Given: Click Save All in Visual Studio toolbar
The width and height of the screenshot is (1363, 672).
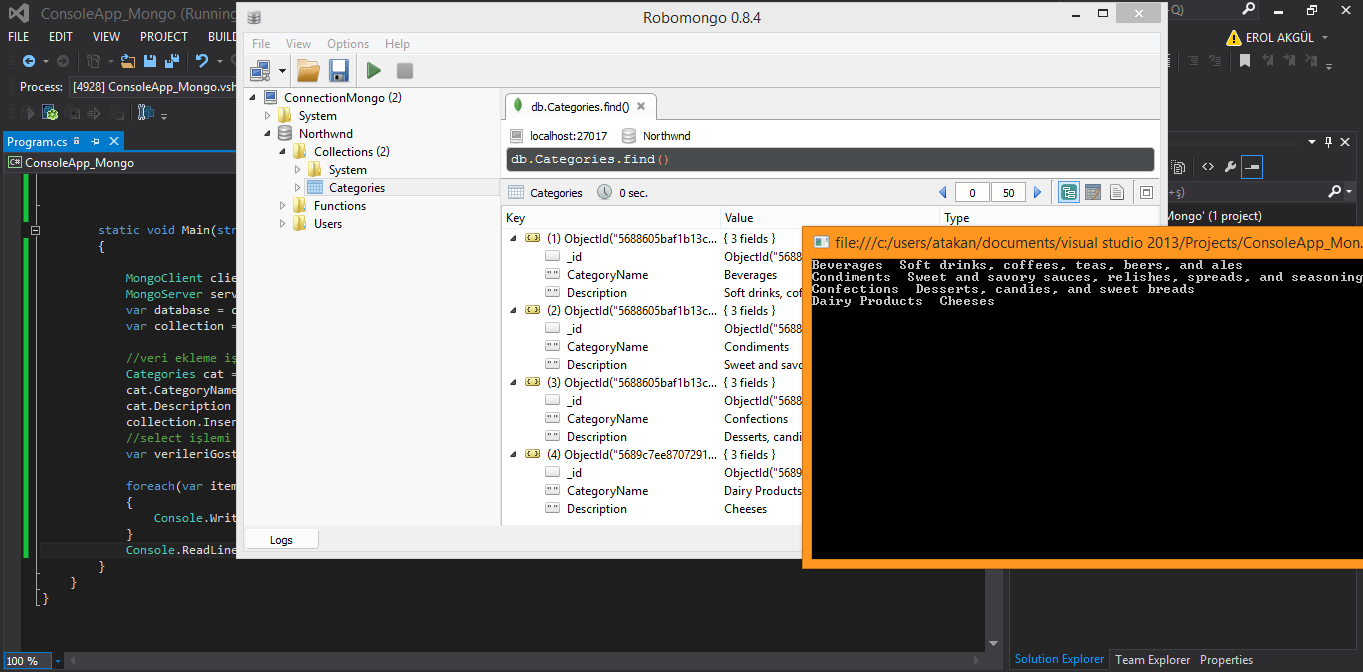Looking at the screenshot, I should pos(171,61).
